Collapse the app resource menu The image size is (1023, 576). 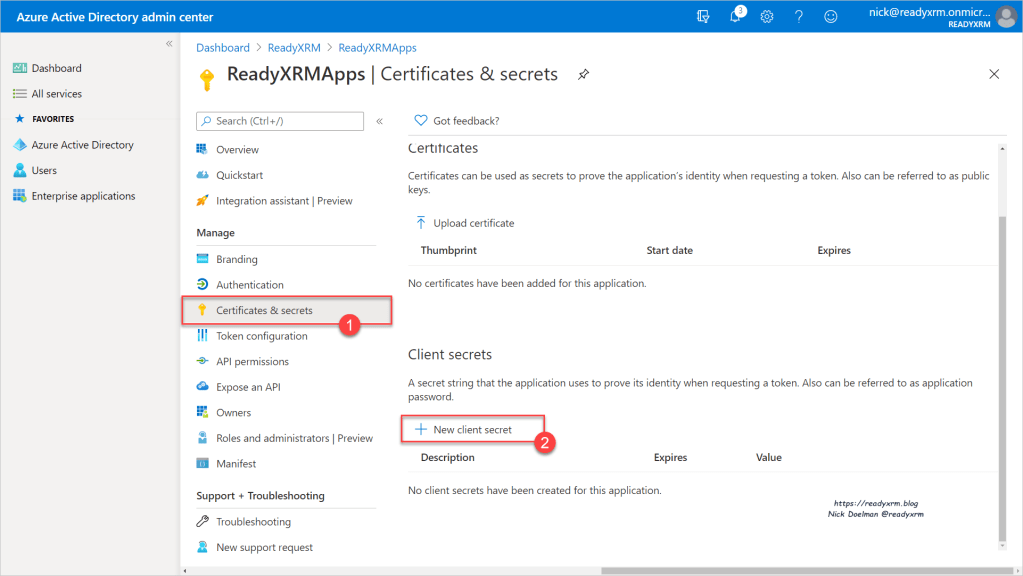coord(379,121)
